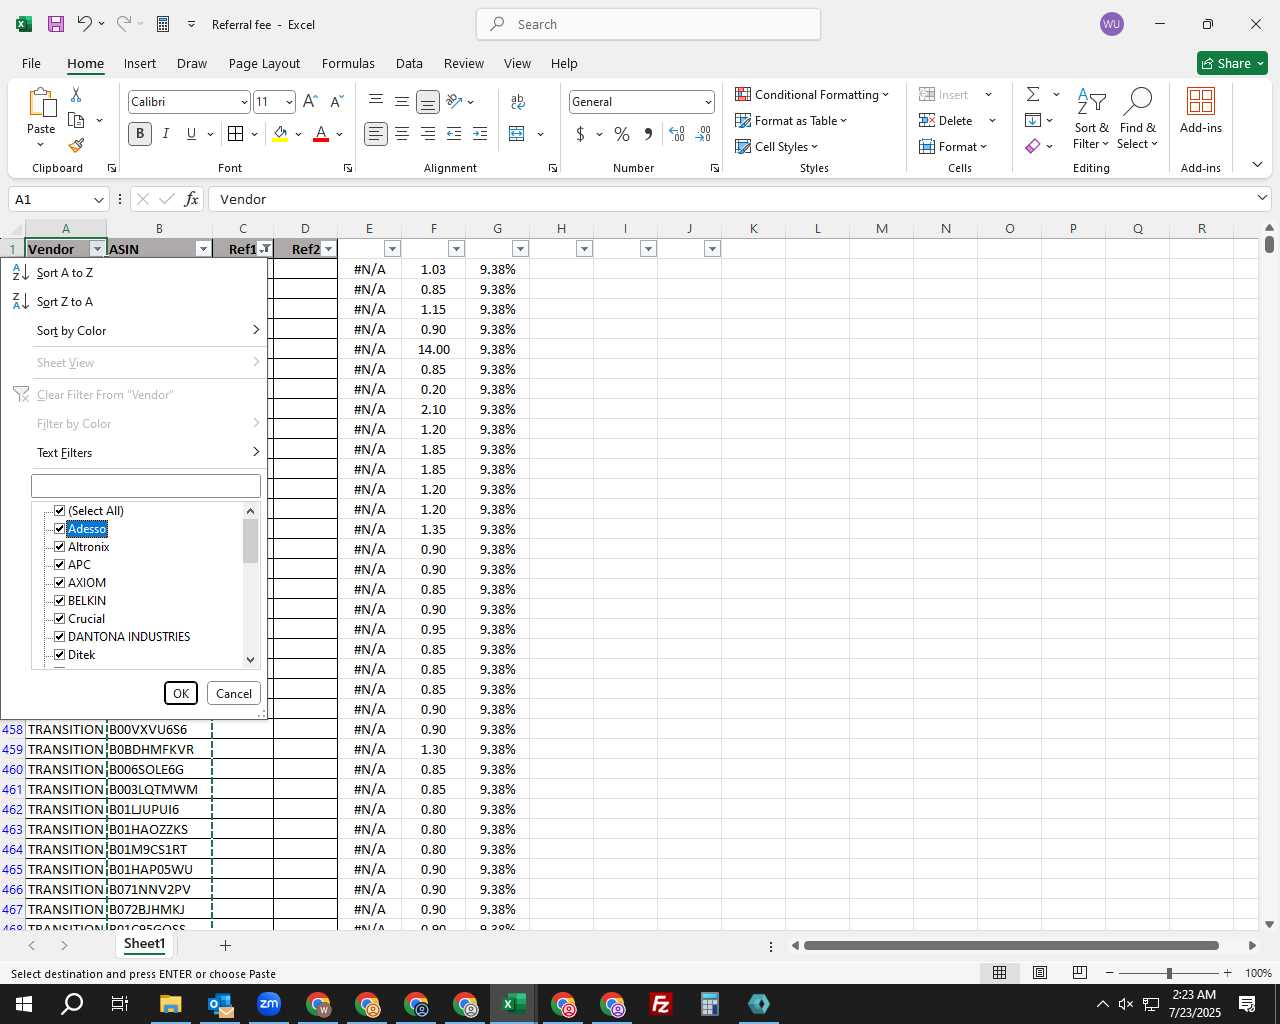Click Increase Indent icon
This screenshot has width=1280, height=1024.
pyautogui.click(x=480, y=133)
